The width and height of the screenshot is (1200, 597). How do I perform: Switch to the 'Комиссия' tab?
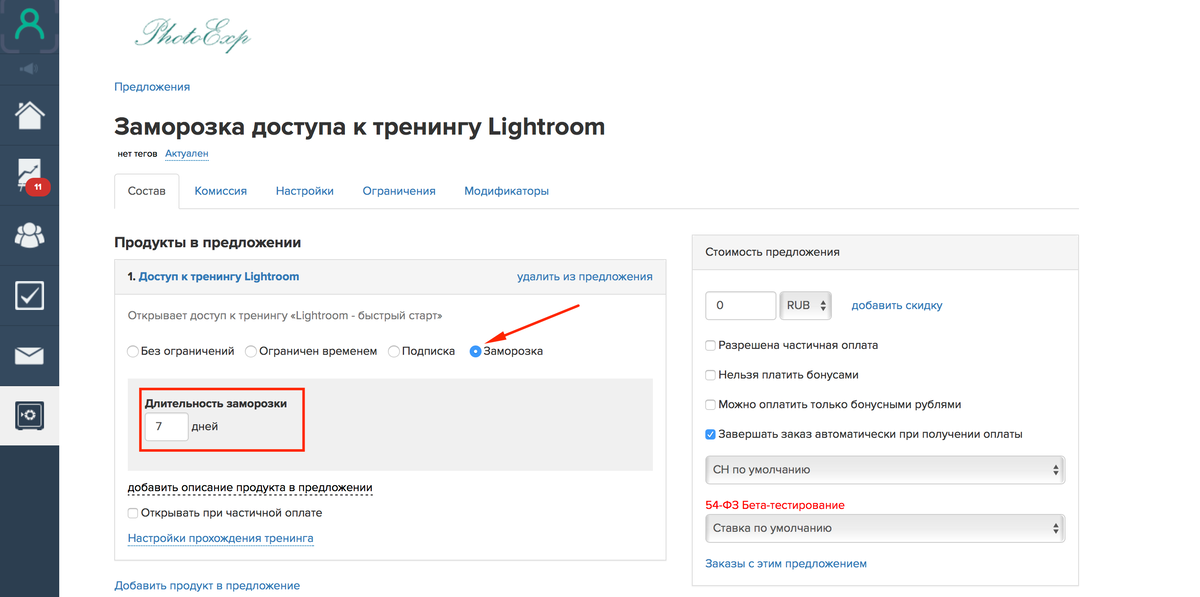coord(221,191)
